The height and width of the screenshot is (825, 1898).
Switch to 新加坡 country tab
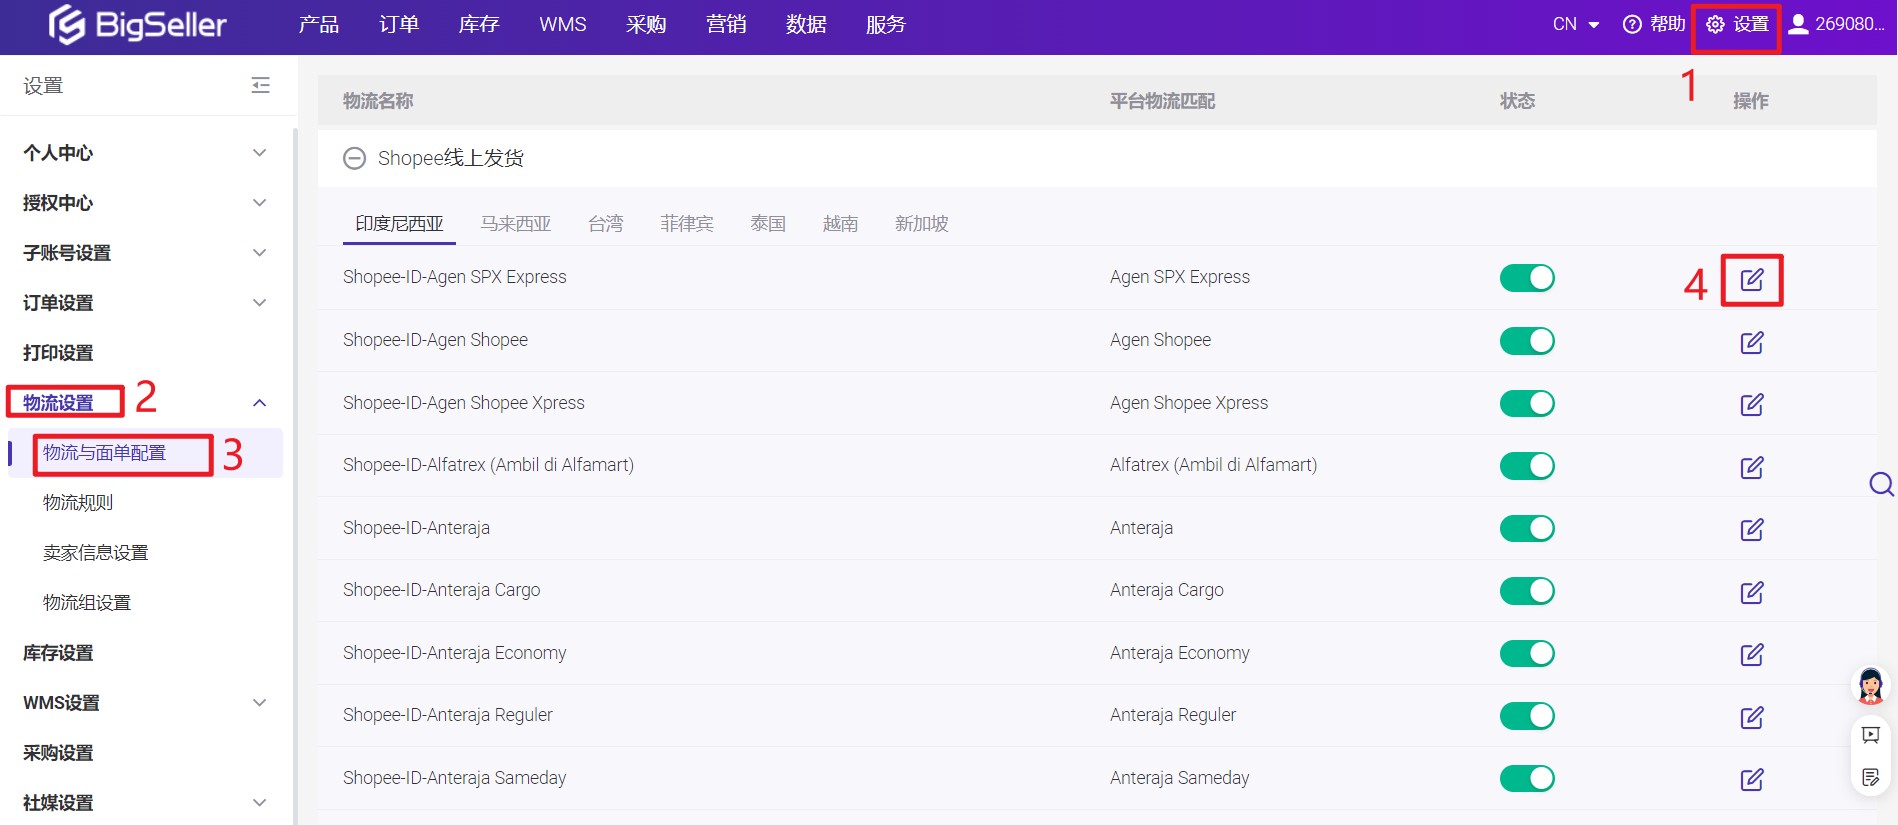(922, 224)
